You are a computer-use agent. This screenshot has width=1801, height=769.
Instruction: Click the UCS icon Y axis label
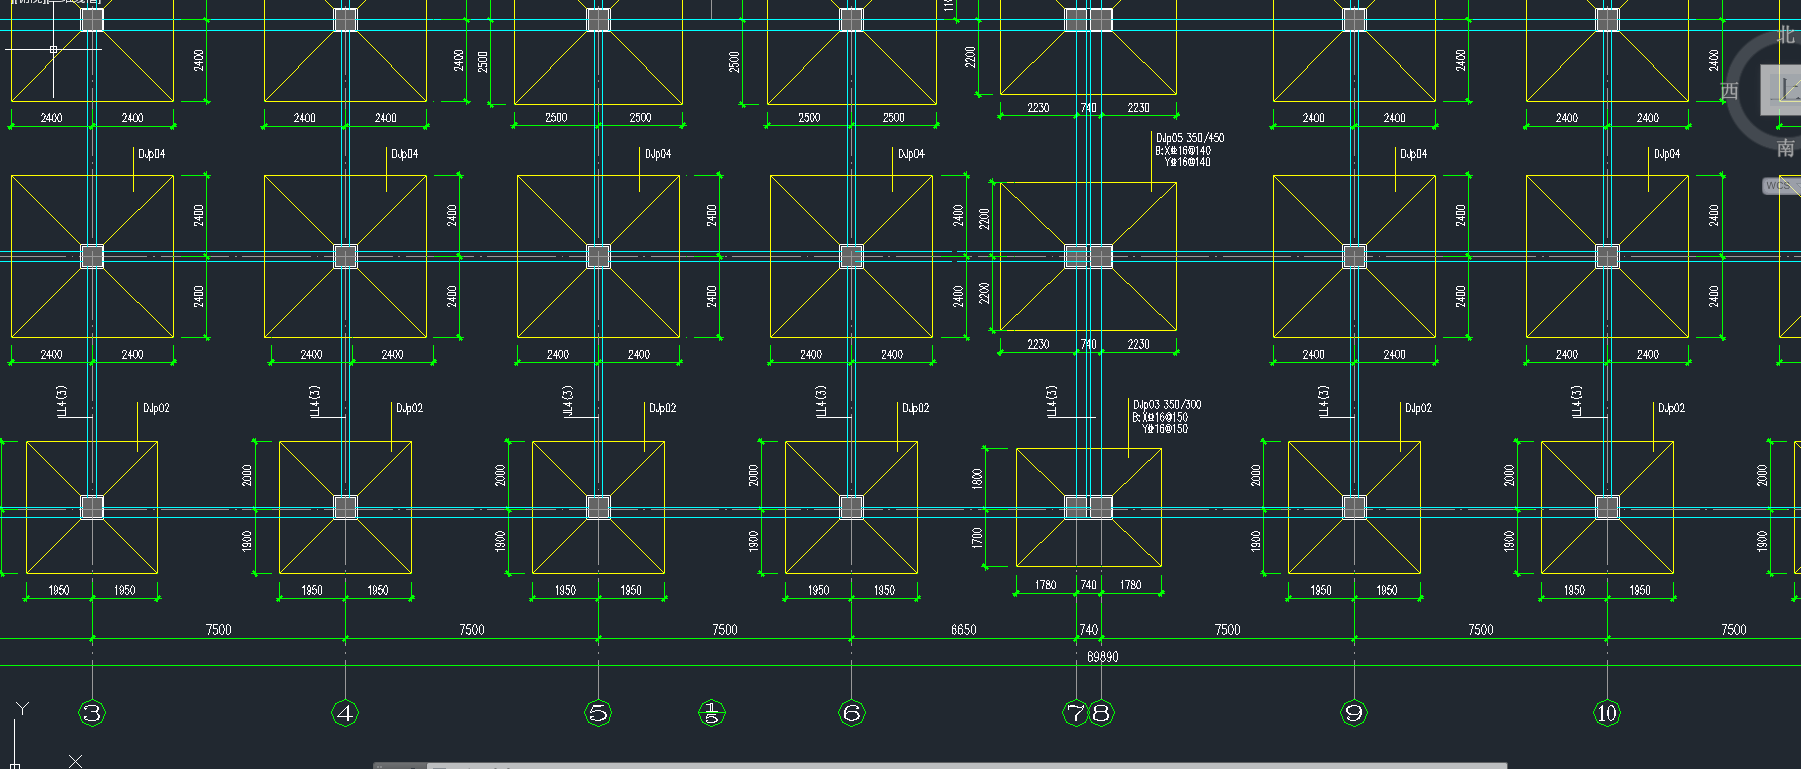[x=22, y=708]
